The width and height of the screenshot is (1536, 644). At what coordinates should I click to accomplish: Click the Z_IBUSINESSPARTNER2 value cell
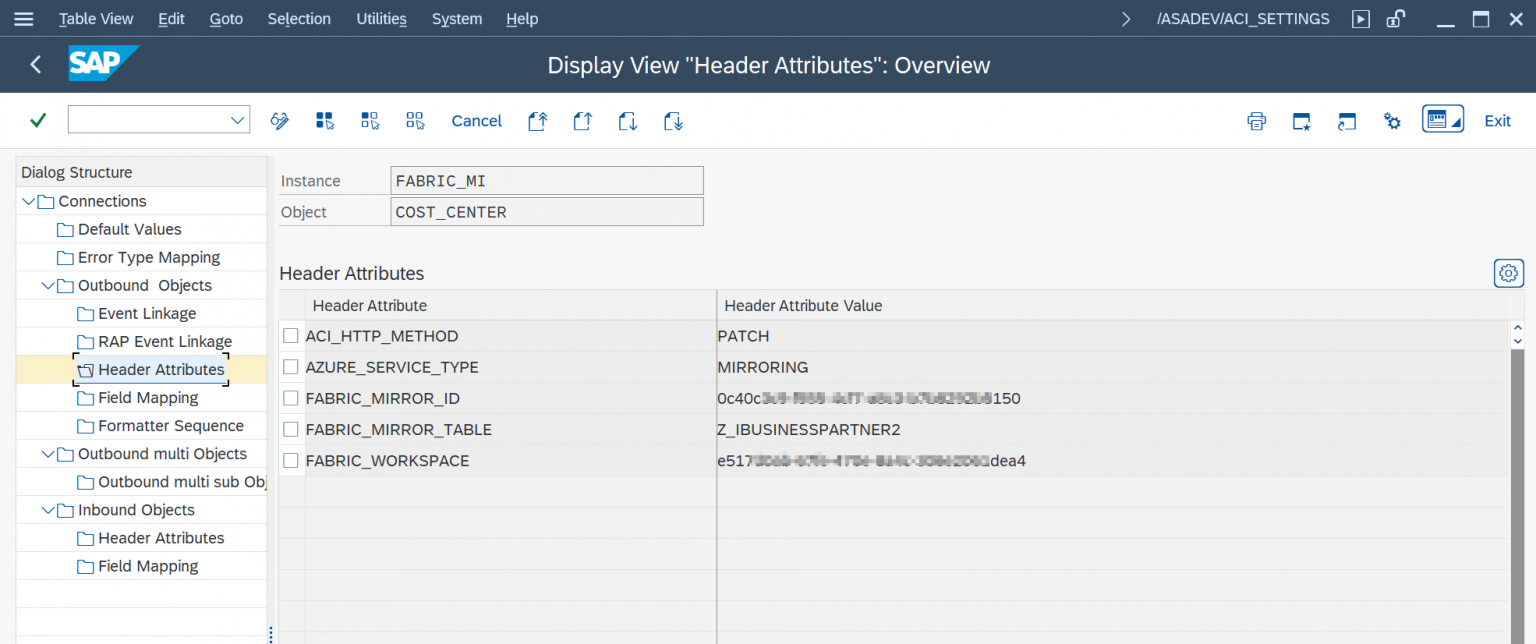[x=1112, y=429]
